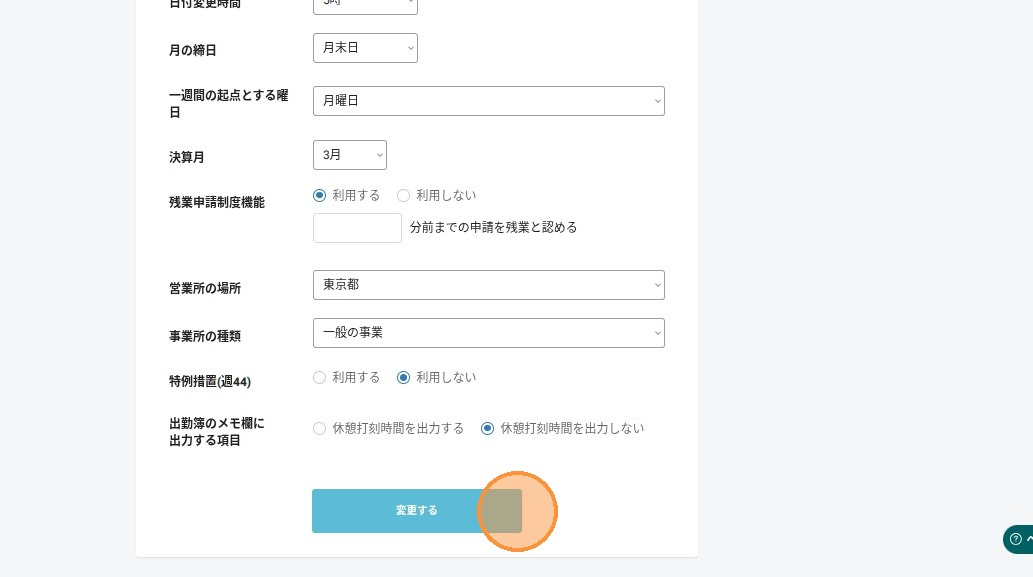This screenshot has height=577, width=1033.
Task: Click the 変更する submit button
Action: coord(417,510)
